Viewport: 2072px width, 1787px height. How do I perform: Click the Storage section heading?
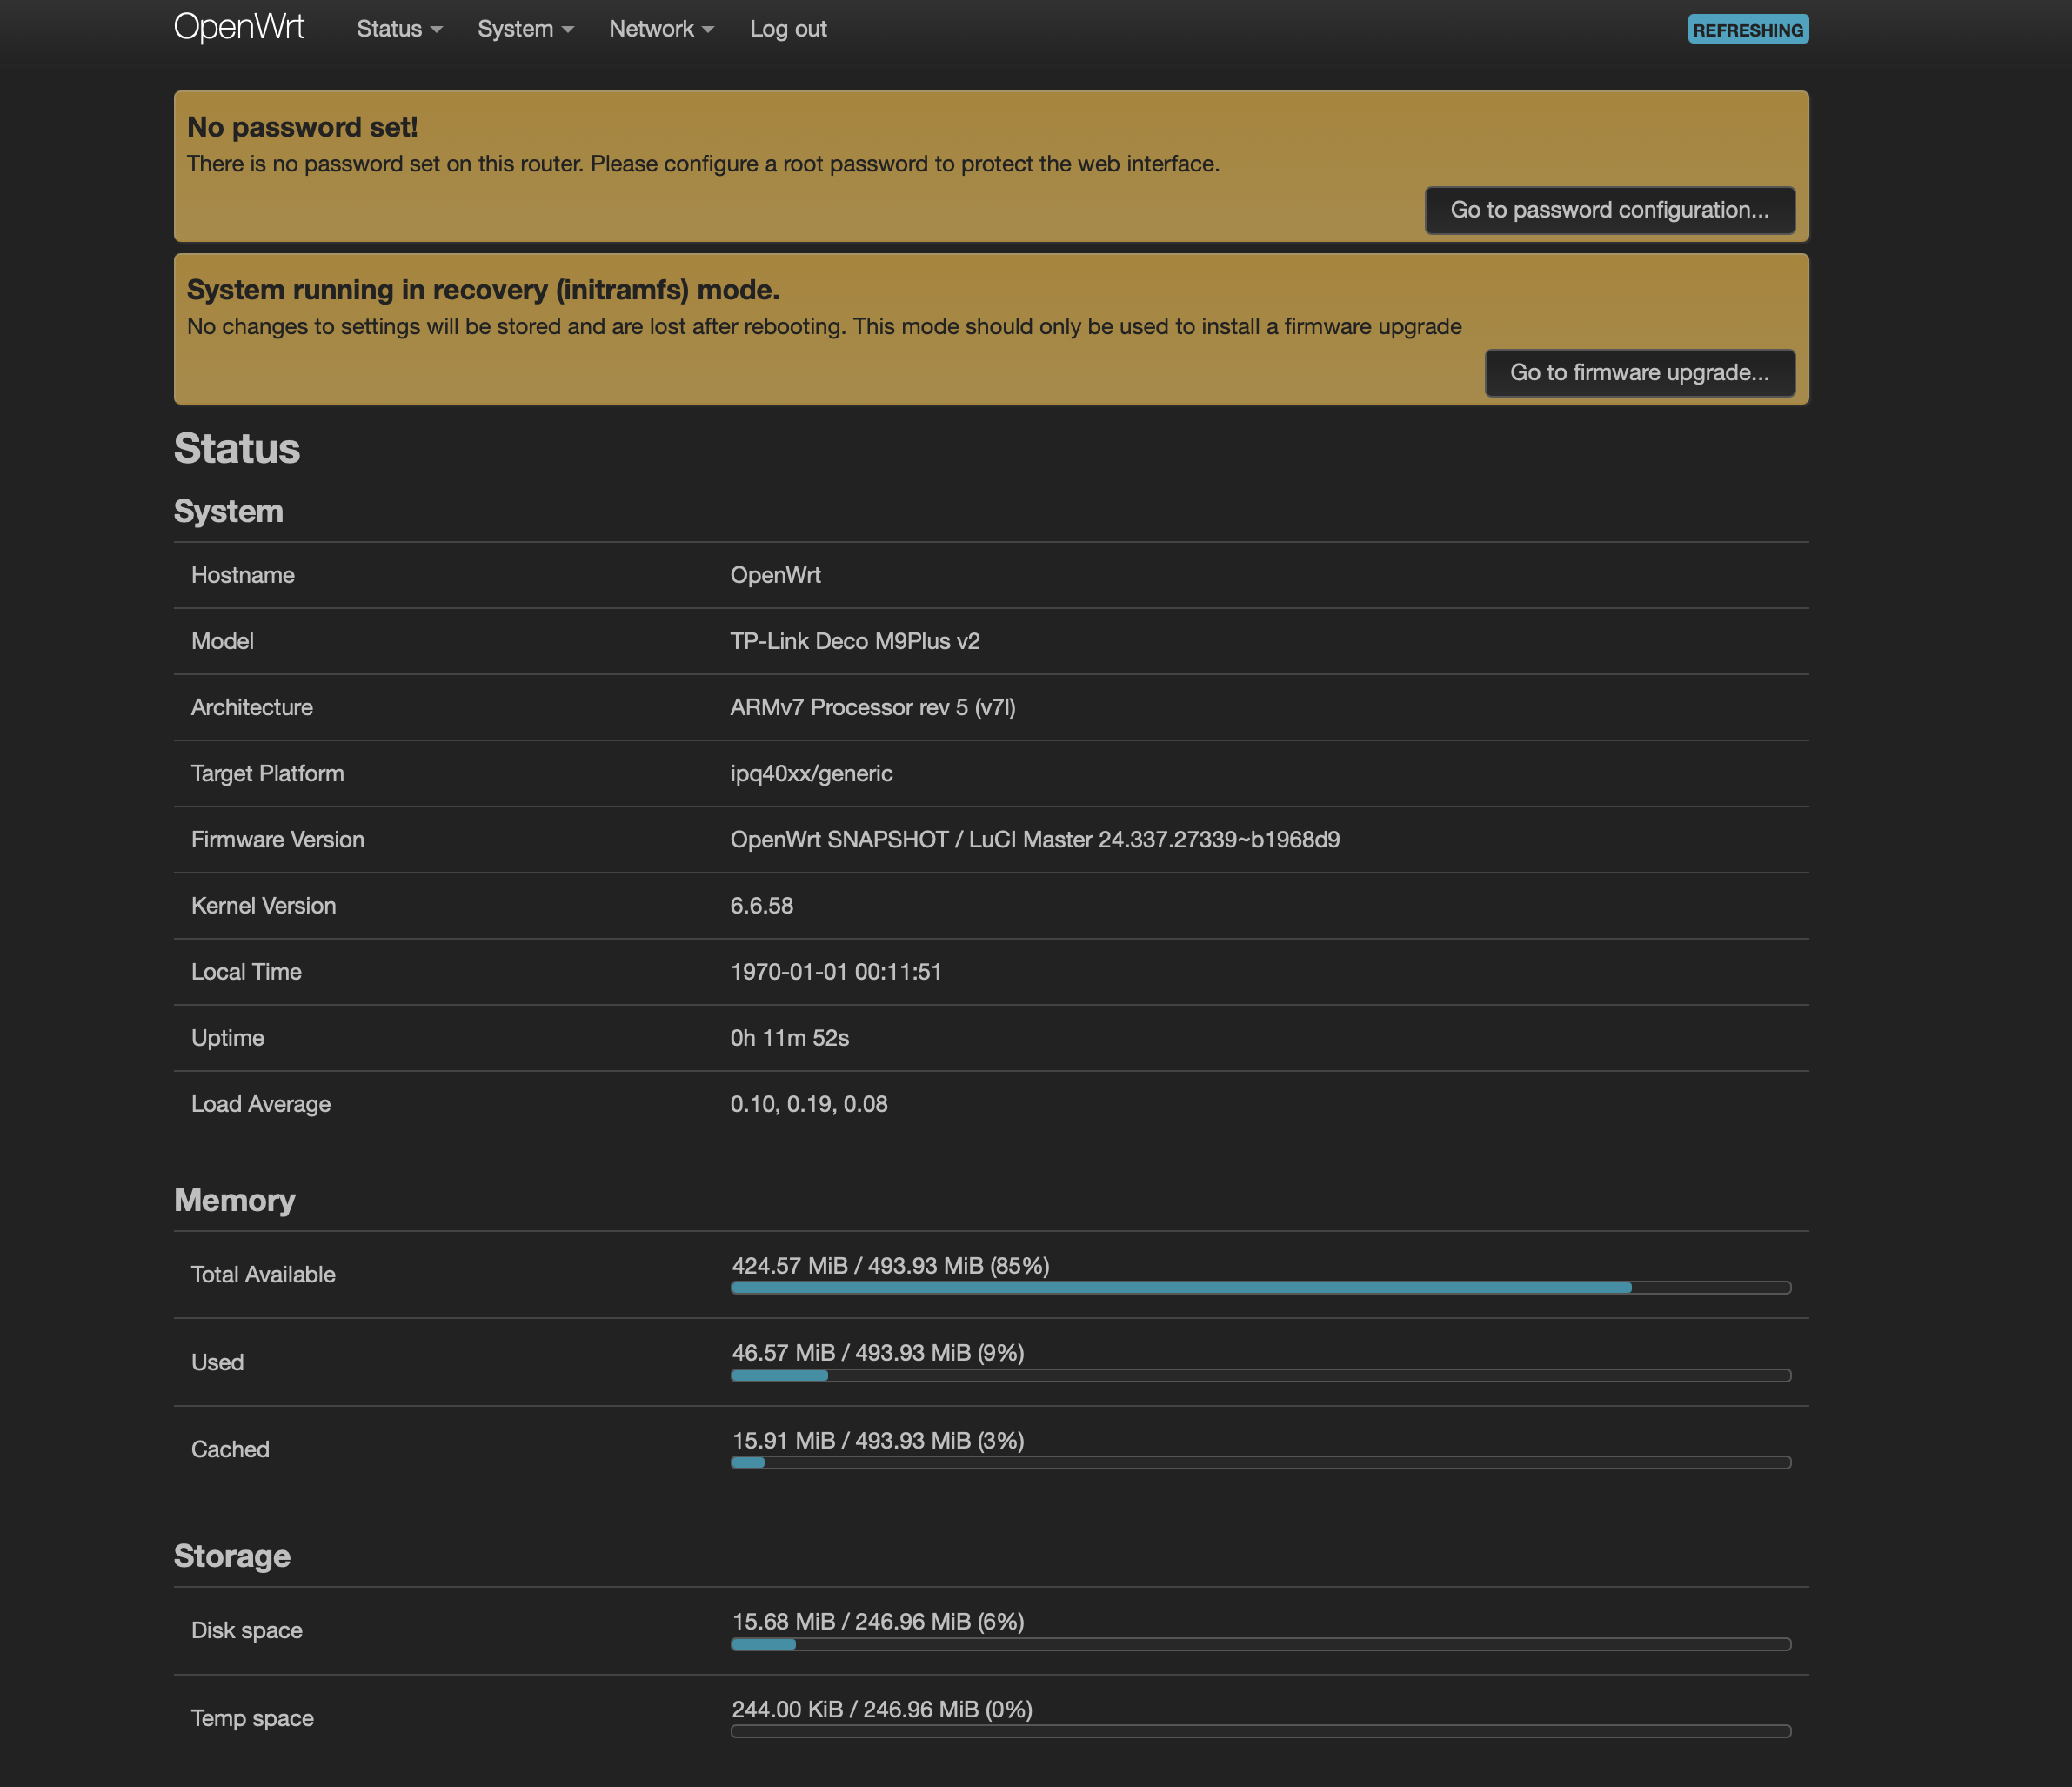pos(232,1556)
